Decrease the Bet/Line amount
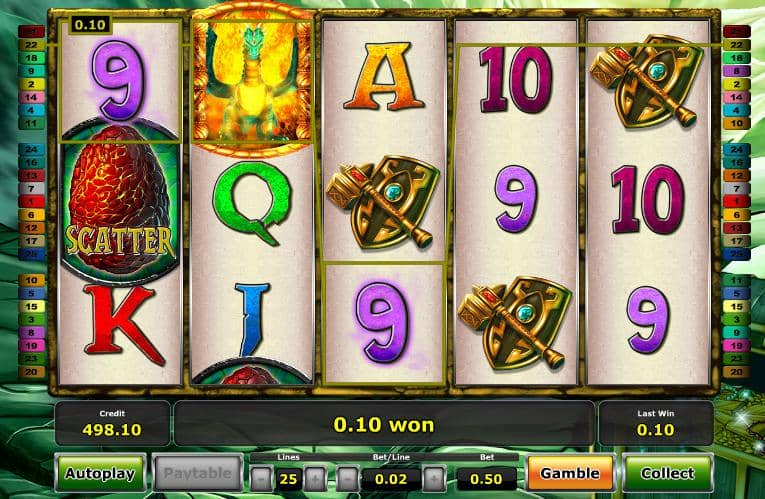Viewport: 765px width, 499px height. (347, 479)
